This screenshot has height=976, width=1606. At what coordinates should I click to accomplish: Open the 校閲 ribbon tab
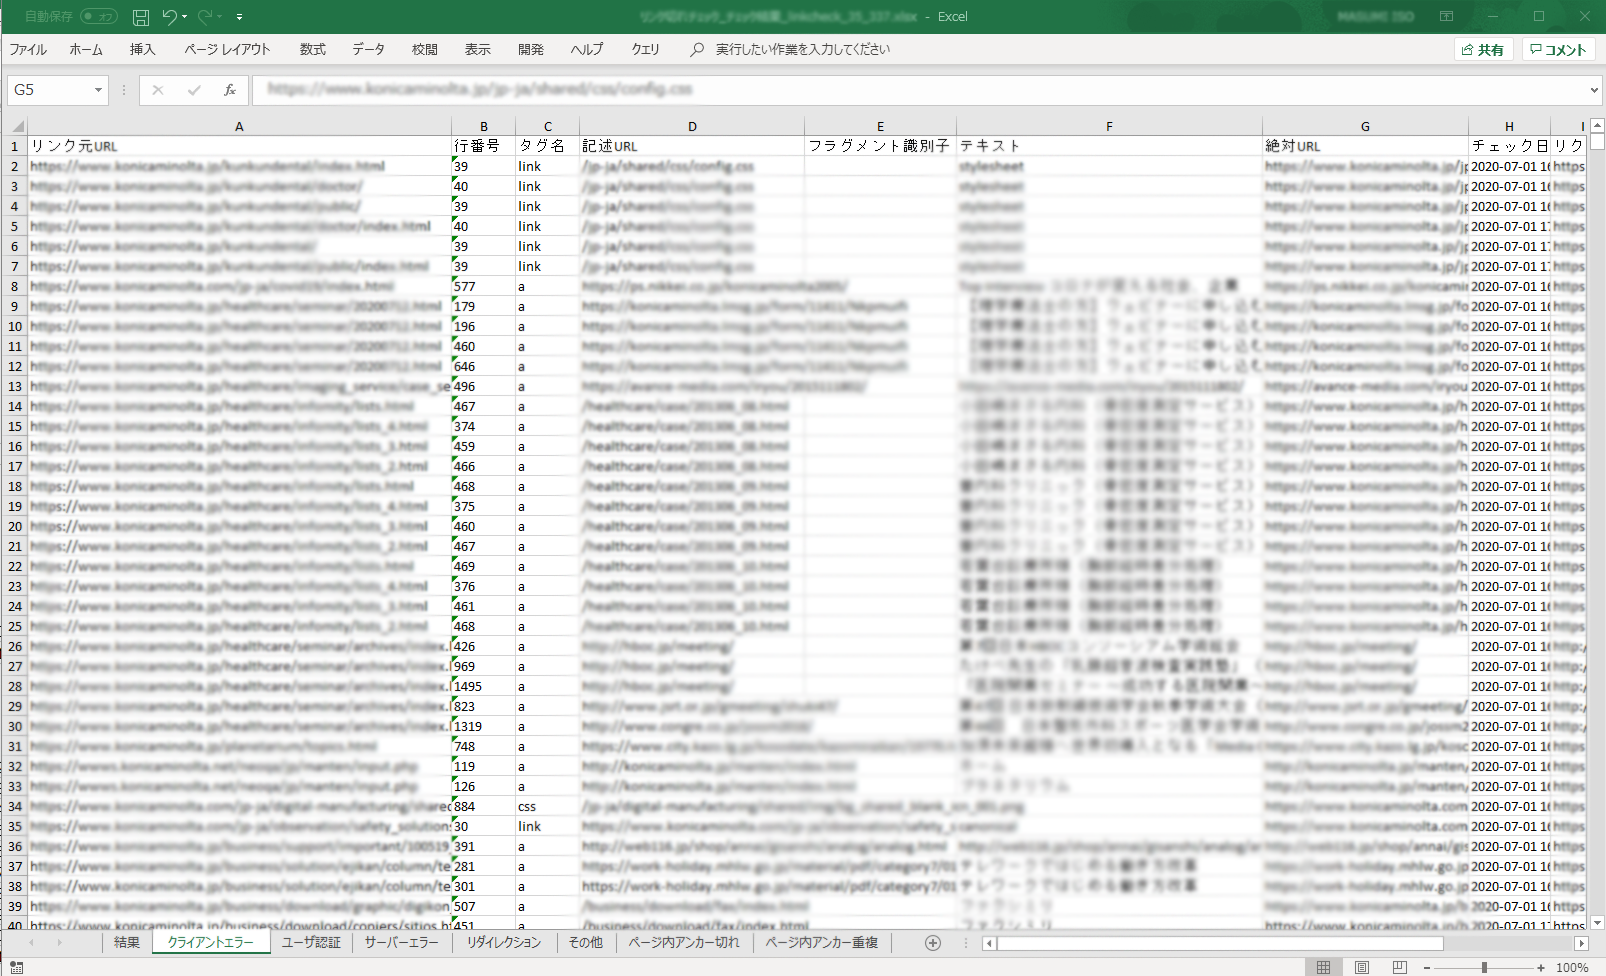pos(425,49)
